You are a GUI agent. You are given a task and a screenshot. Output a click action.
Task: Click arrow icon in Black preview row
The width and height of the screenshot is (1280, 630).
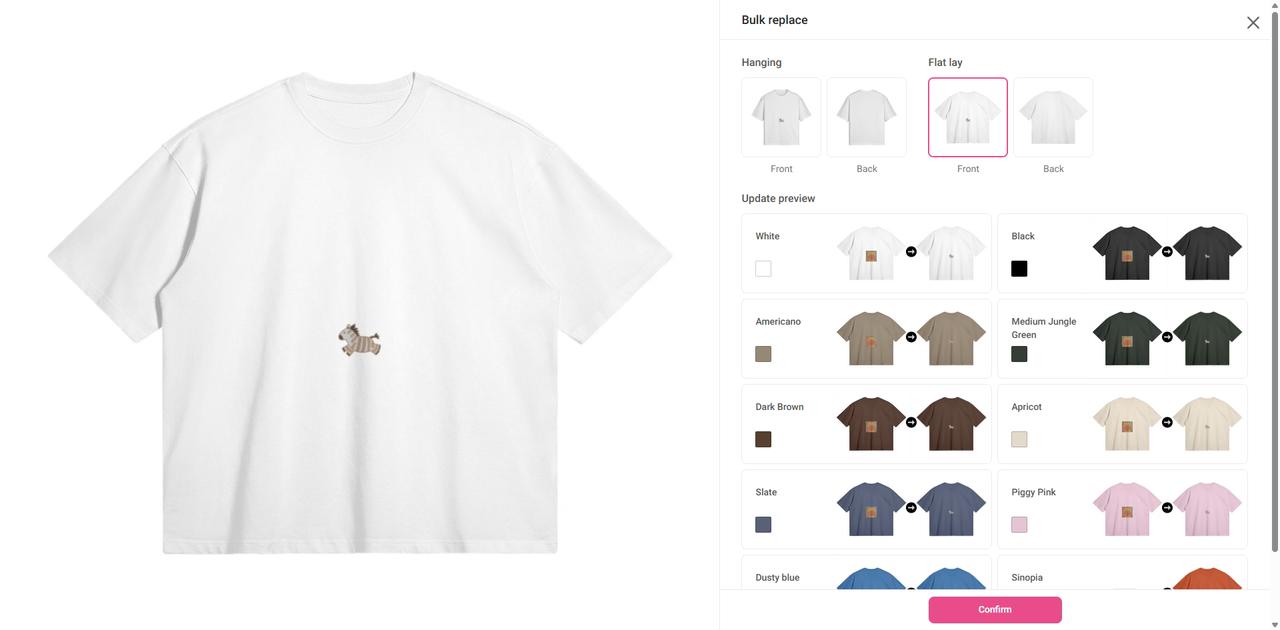tap(1167, 252)
